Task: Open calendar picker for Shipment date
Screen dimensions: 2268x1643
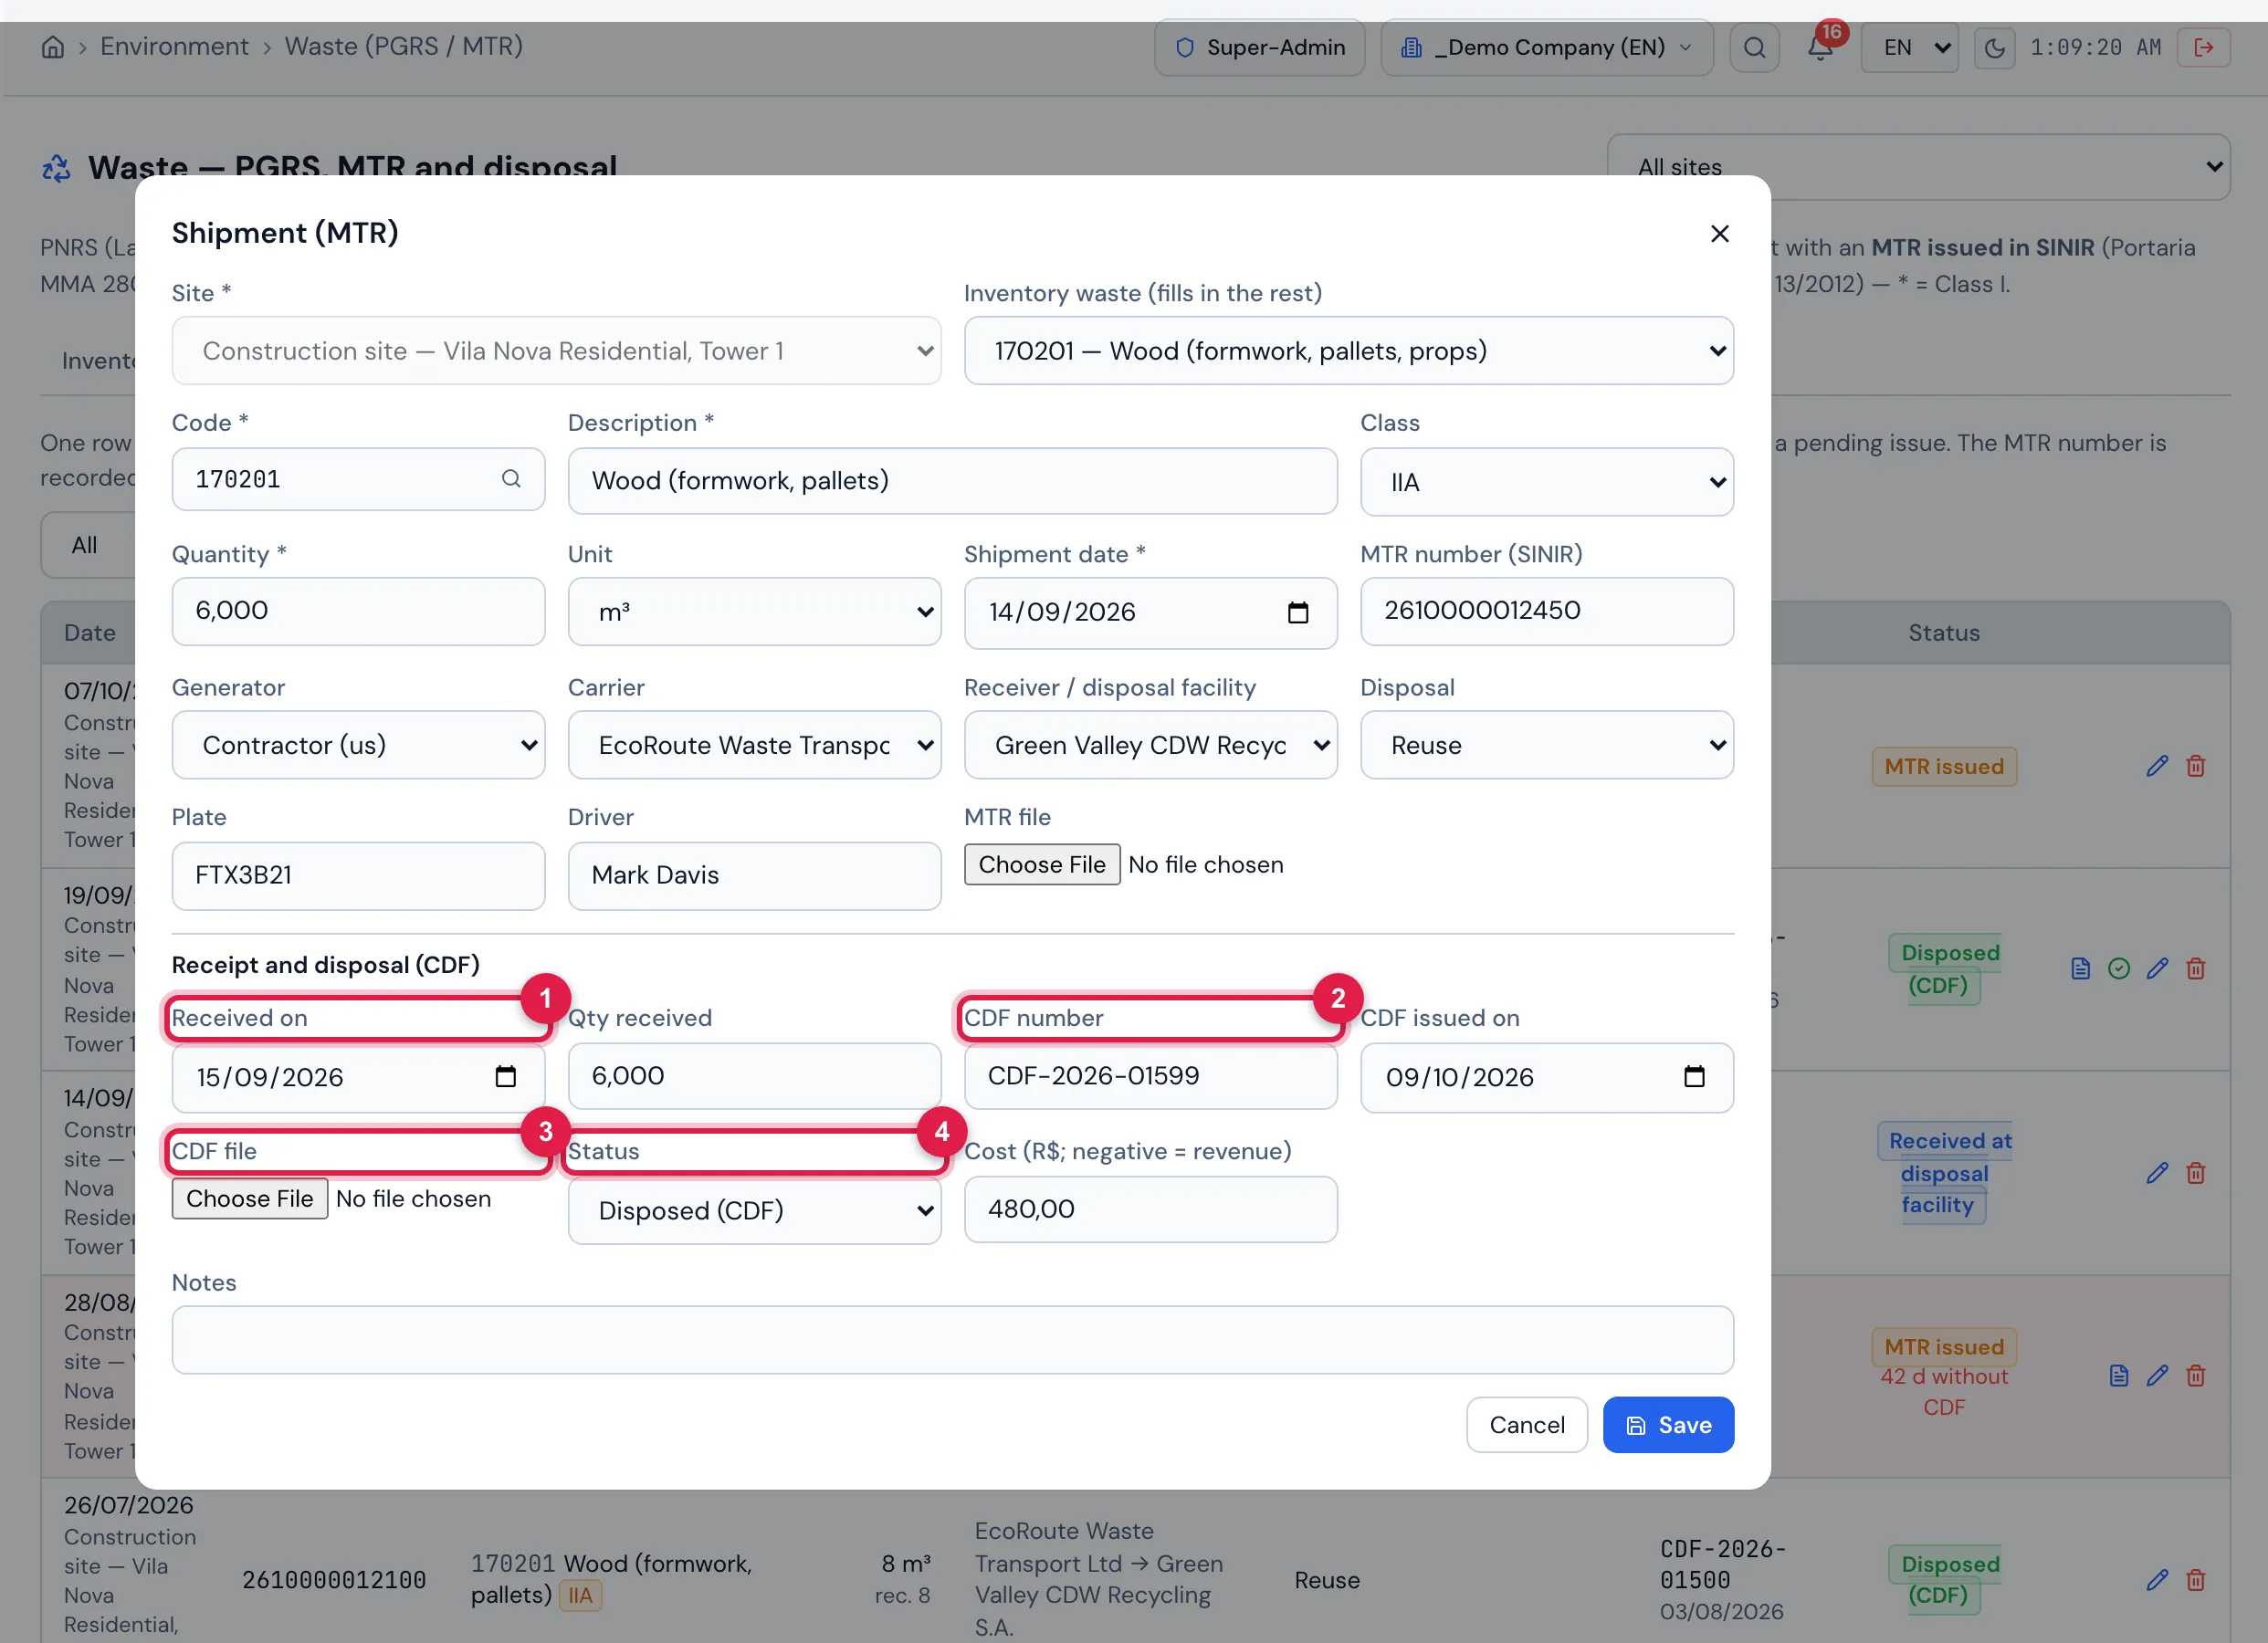Action: [x=1297, y=612]
